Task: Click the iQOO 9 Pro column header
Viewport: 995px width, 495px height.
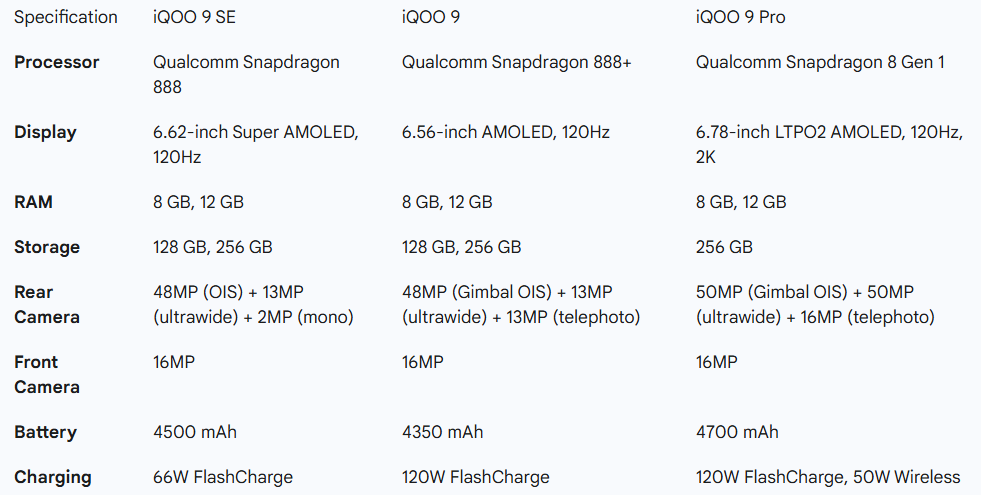Action: pos(742,17)
